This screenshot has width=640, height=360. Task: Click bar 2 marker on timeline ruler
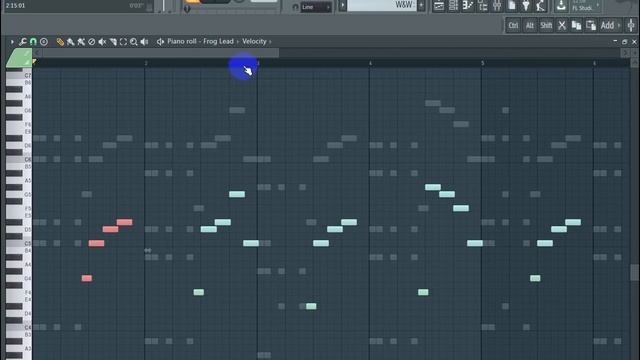(146, 63)
